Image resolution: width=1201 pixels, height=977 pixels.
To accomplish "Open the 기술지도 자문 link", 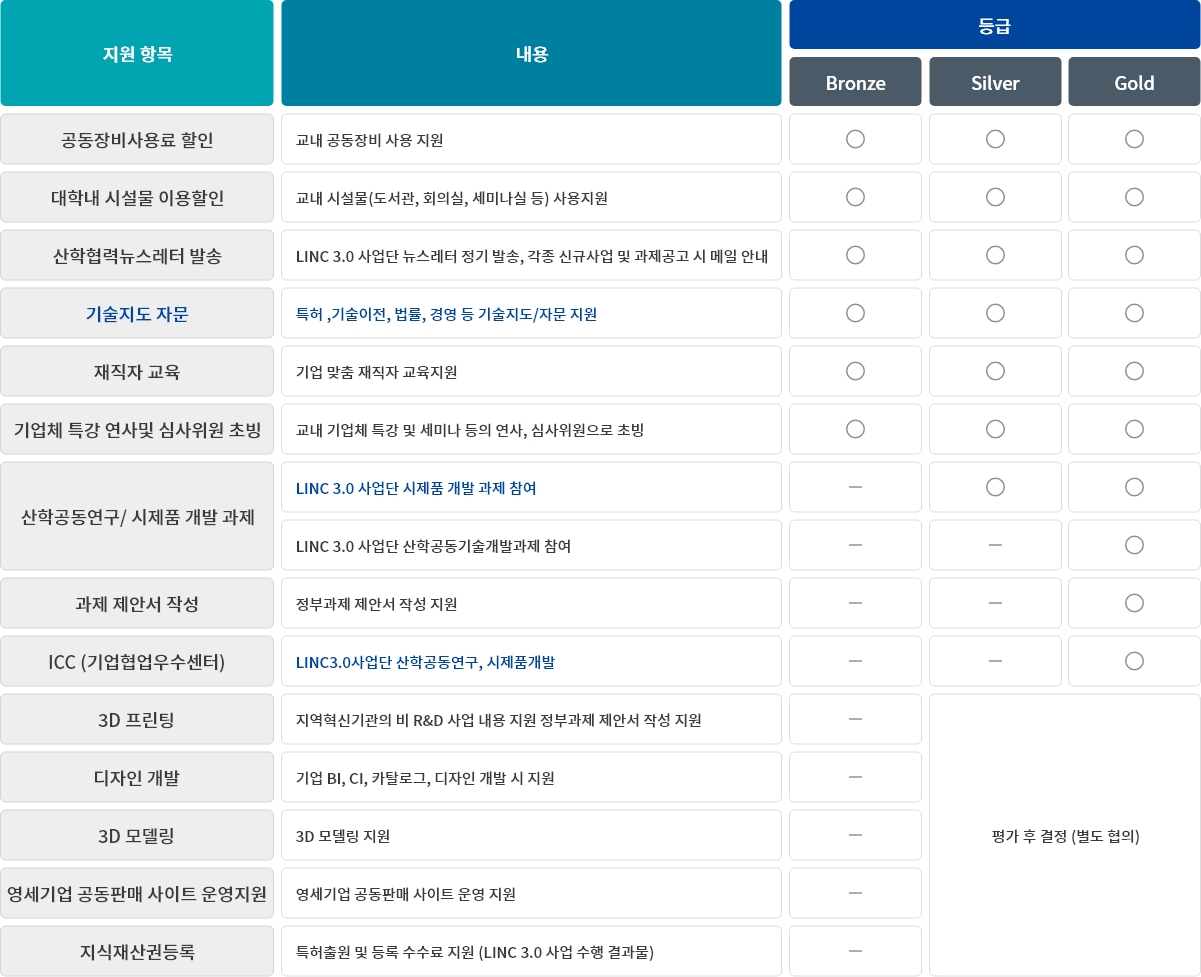I will (137, 314).
